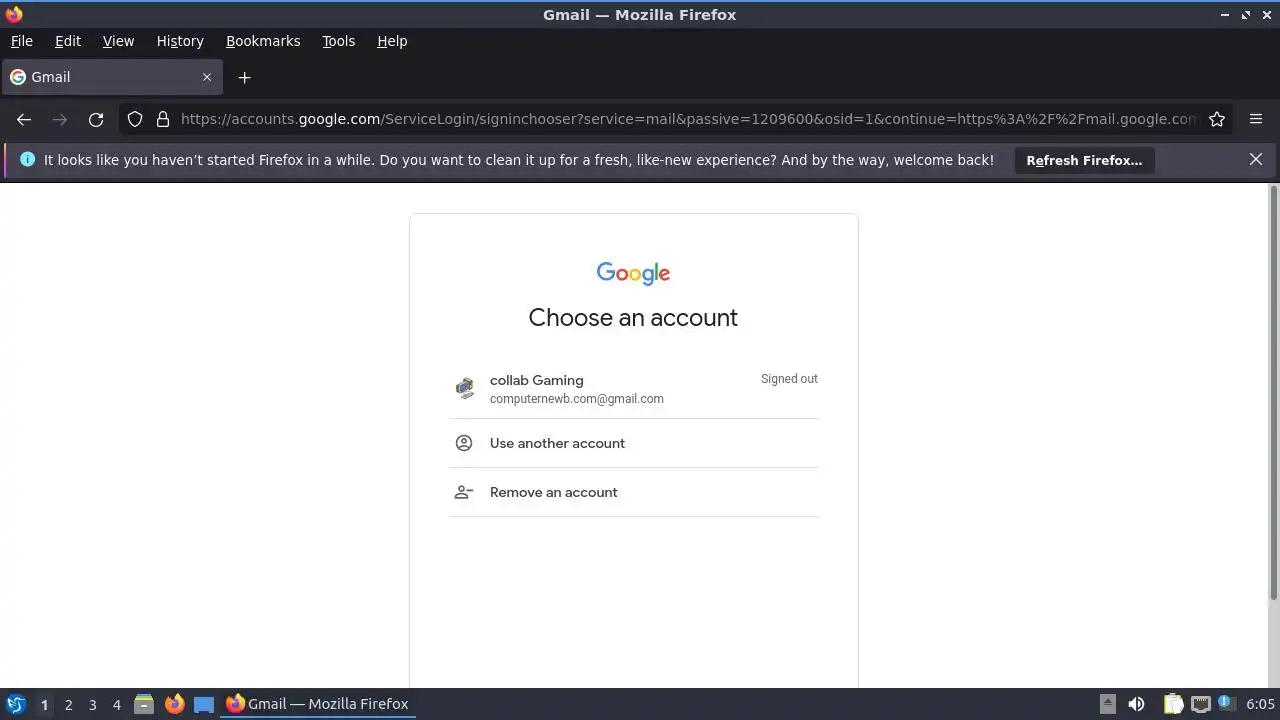The height and width of the screenshot is (720, 1280).
Task: Click the removable media eject tray icon
Action: [x=1108, y=704]
